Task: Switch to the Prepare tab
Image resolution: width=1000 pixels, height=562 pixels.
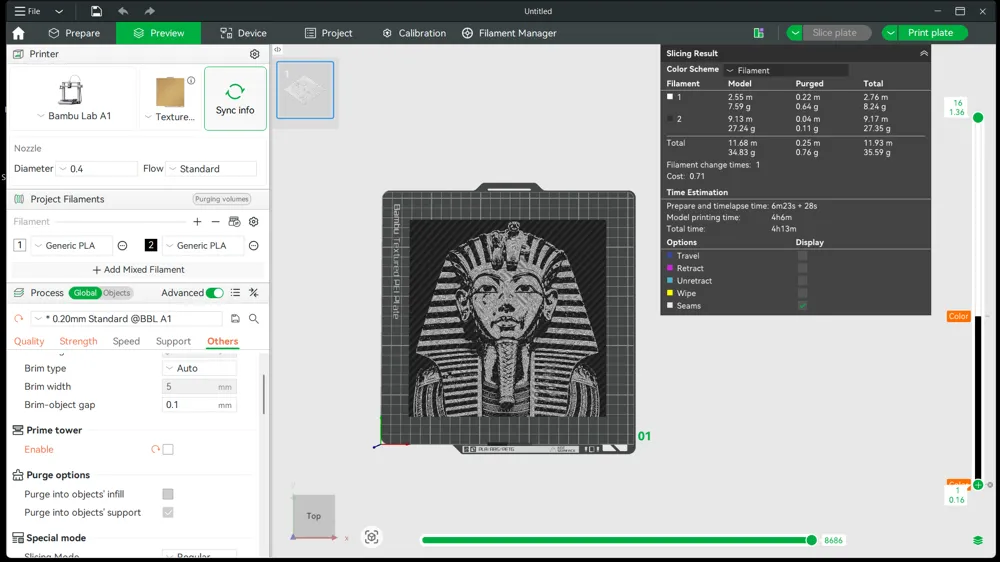Action: click(x=75, y=33)
